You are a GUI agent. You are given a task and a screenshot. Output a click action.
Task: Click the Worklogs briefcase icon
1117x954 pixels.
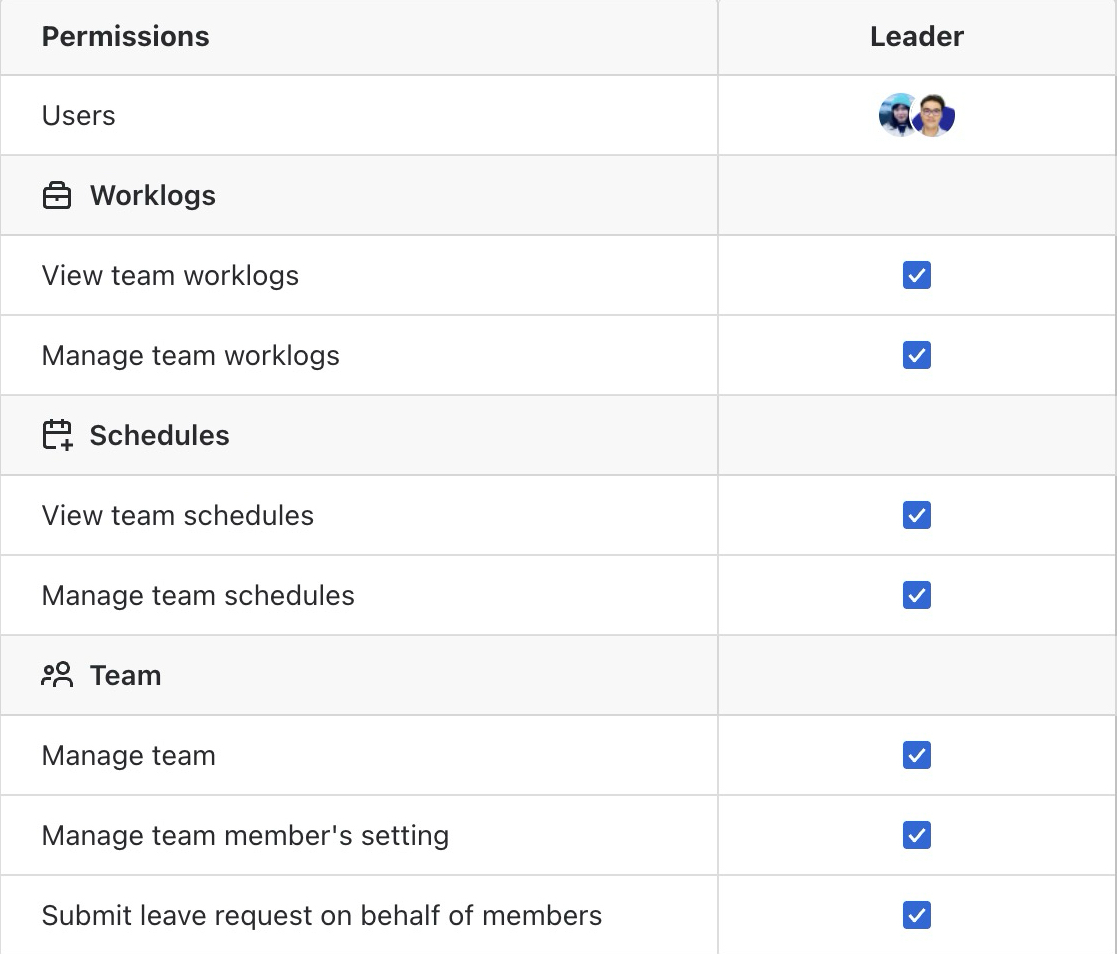(57, 195)
